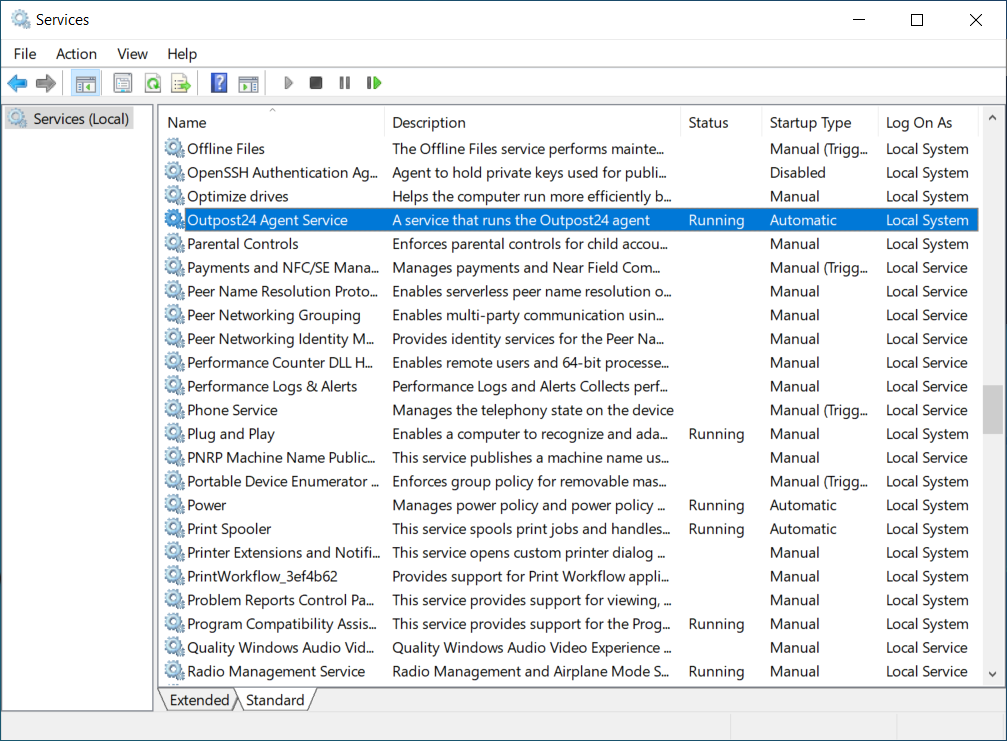Stop the service using the toolbar Stop icon

pyautogui.click(x=316, y=83)
